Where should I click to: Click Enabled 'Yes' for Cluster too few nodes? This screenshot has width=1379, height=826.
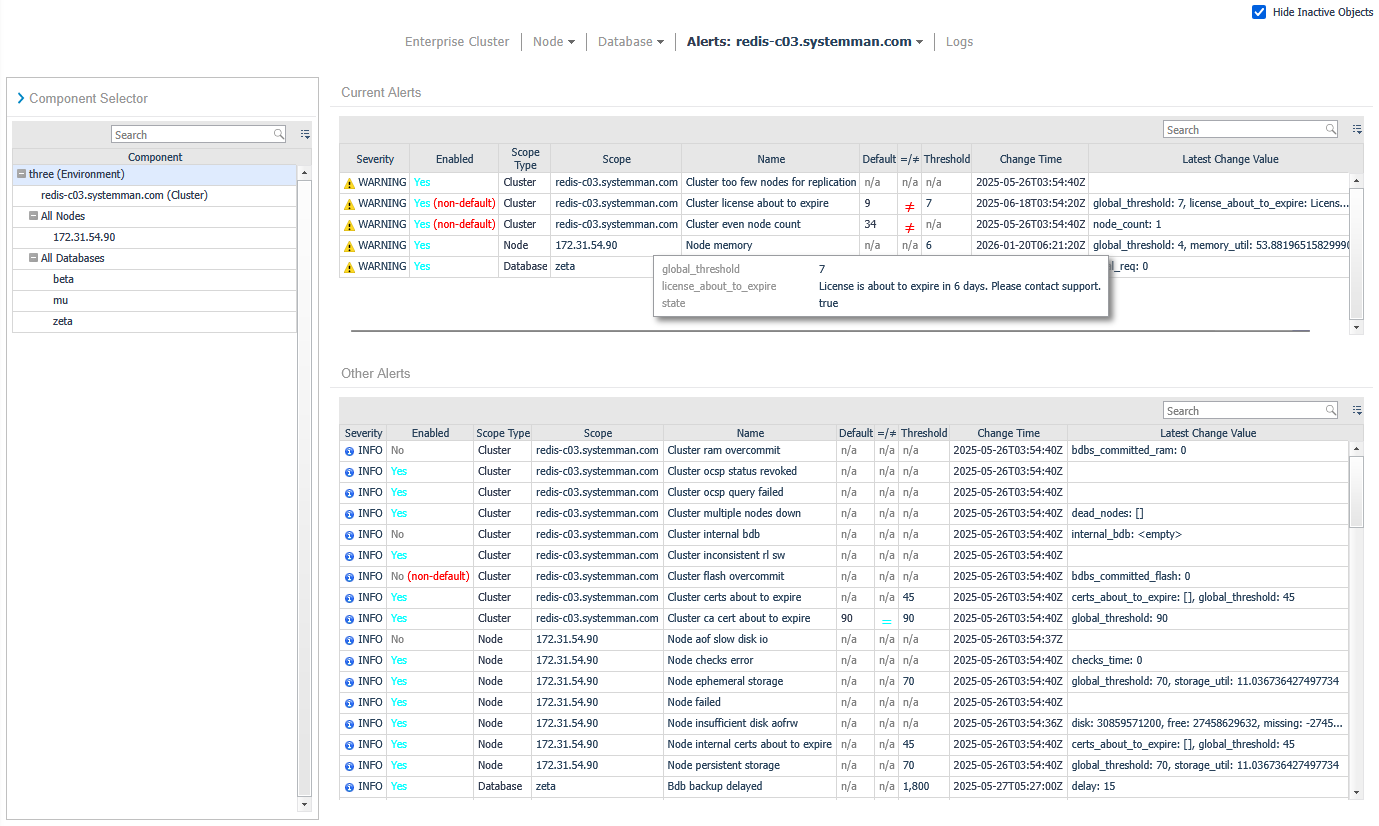422,183
